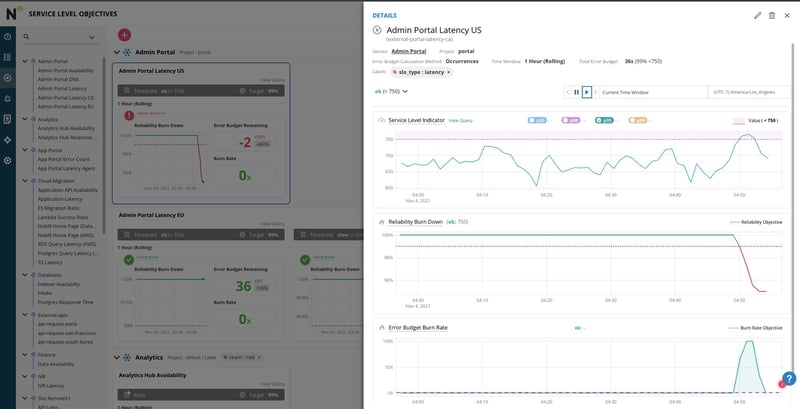The width and height of the screenshot is (800, 409).
Task: Click the service icon next to Analytics group header
Action: coord(127,358)
